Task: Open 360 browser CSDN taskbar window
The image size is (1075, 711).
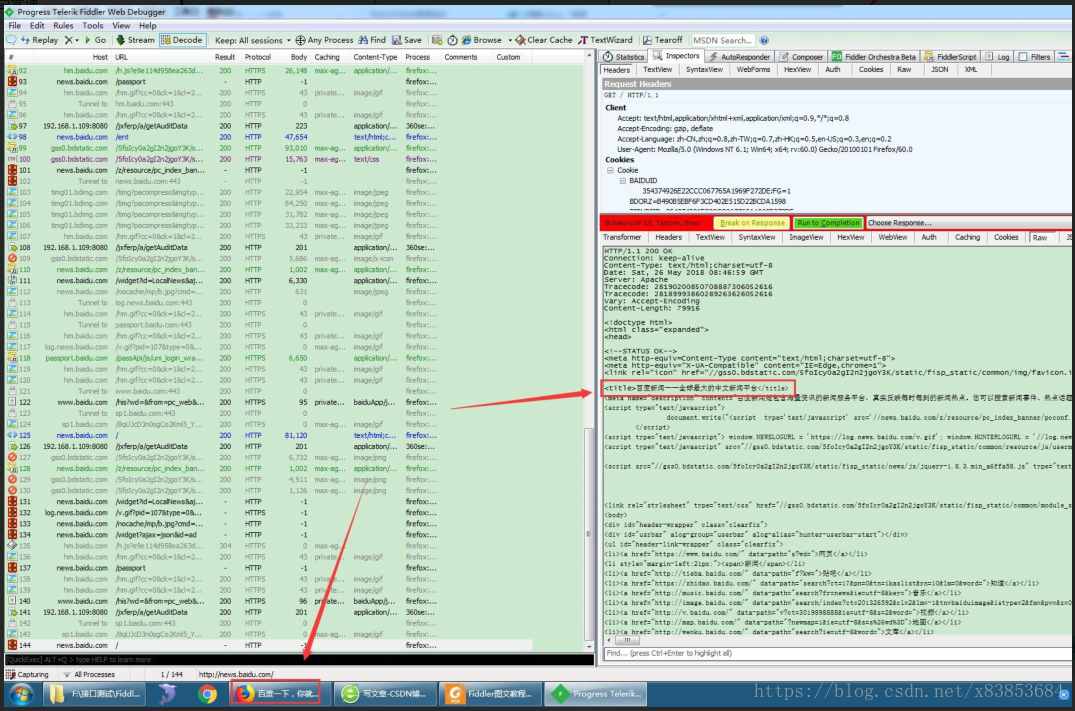Action: [387, 694]
